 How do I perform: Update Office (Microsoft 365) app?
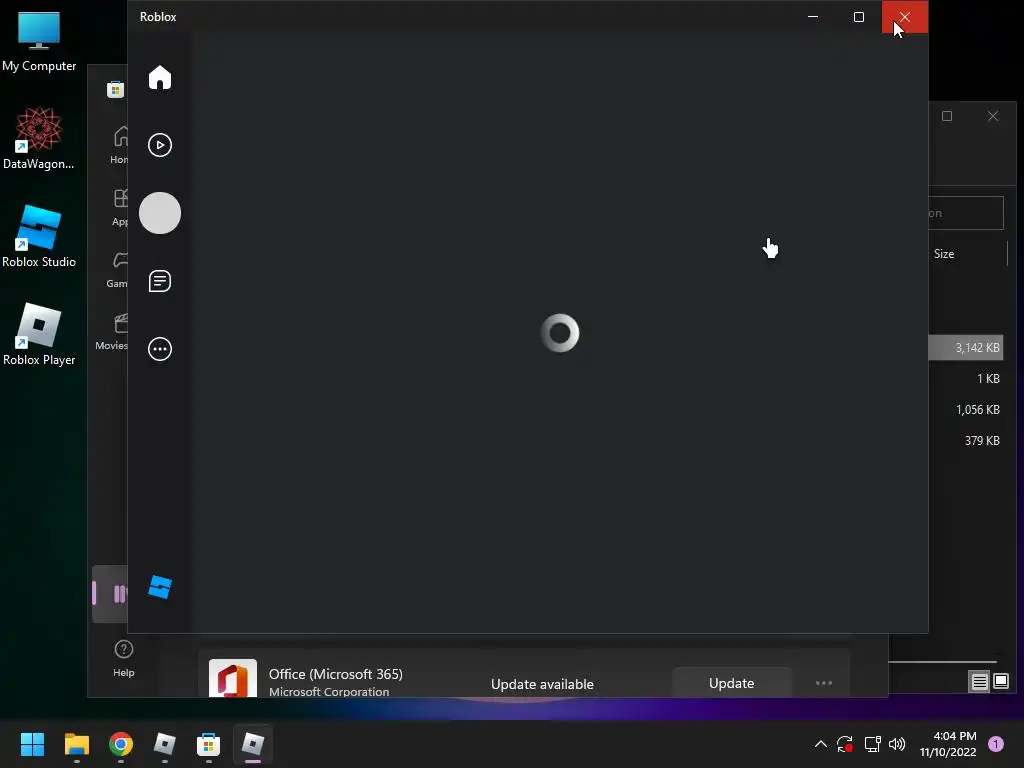pyautogui.click(x=731, y=682)
